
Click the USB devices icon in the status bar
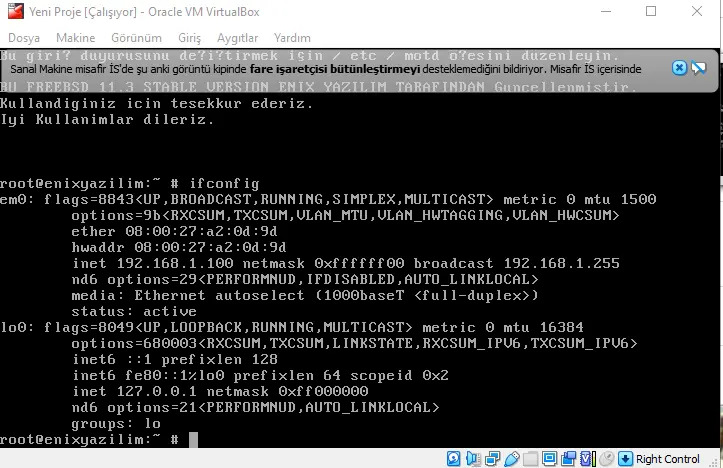click(x=512, y=458)
